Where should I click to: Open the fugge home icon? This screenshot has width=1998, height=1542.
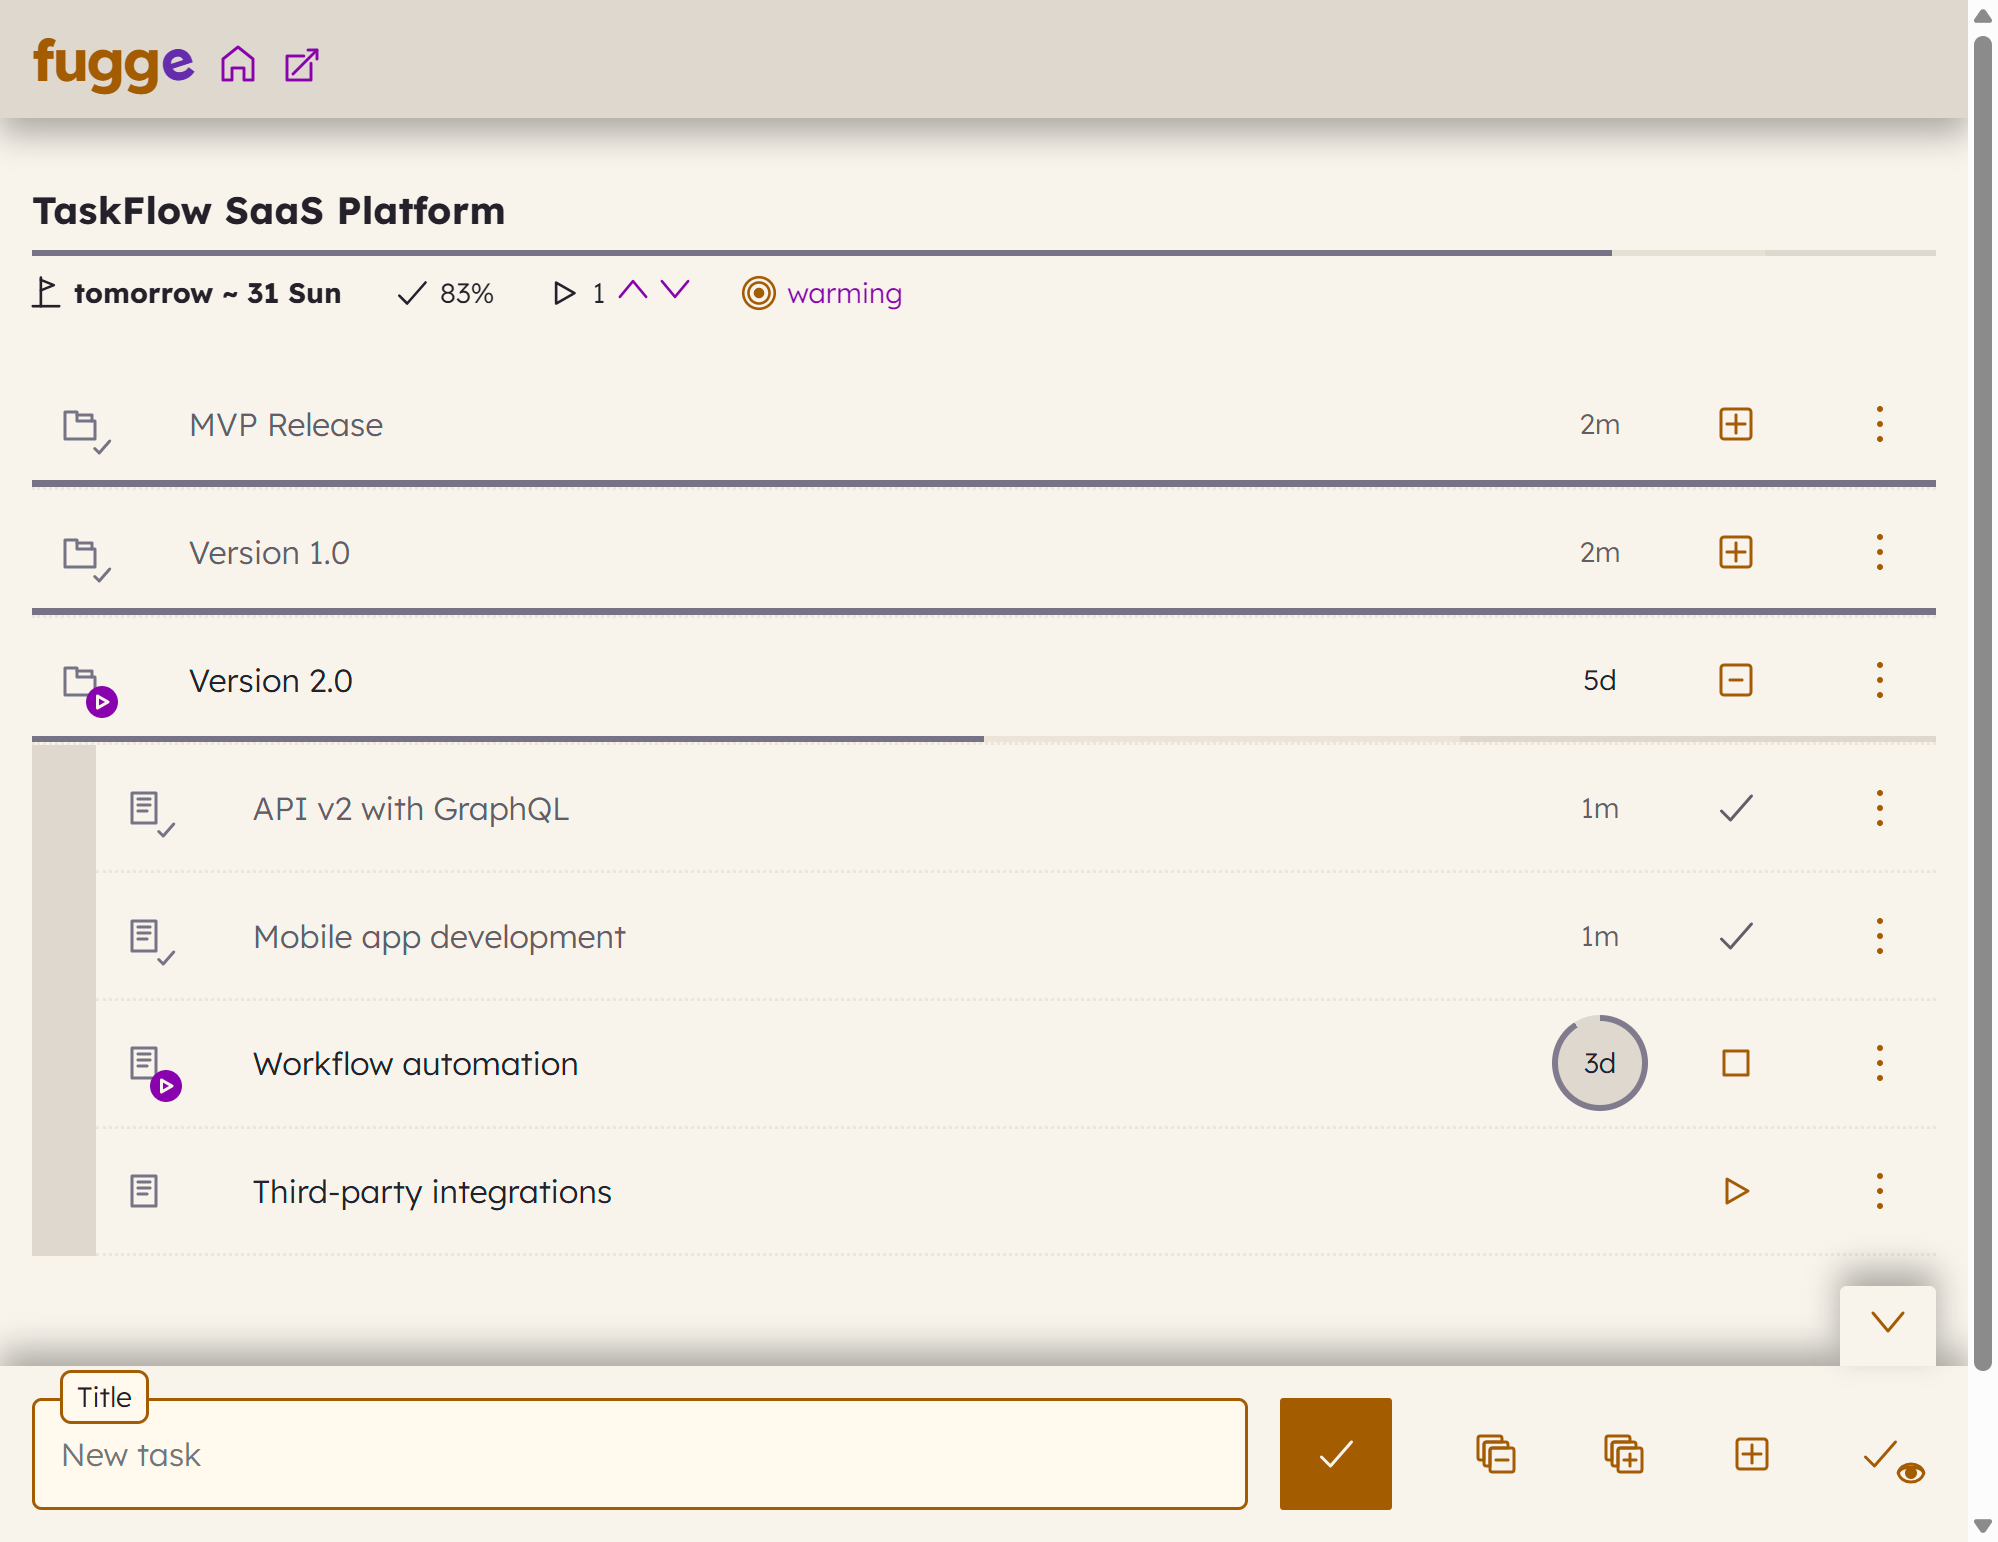pyautogui.click(x=239, y=64)
